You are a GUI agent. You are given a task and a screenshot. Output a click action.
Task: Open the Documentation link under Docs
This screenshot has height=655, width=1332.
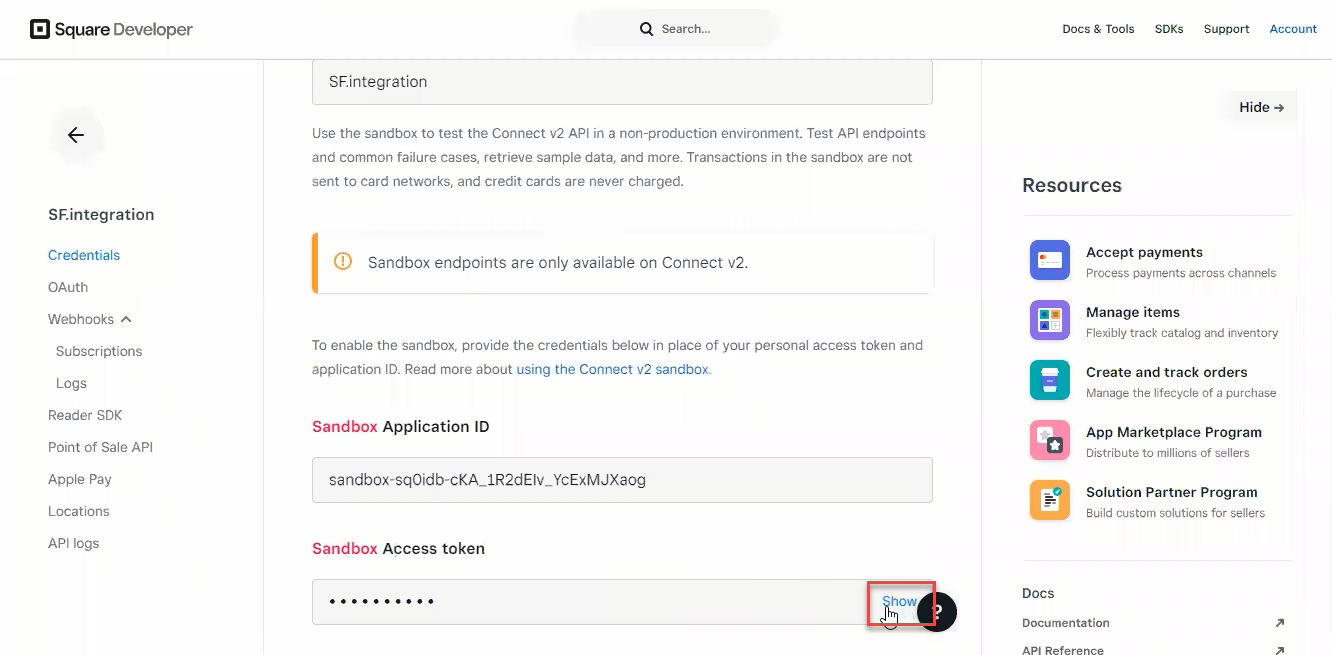pyautogui.click(x=1066, y=623)
